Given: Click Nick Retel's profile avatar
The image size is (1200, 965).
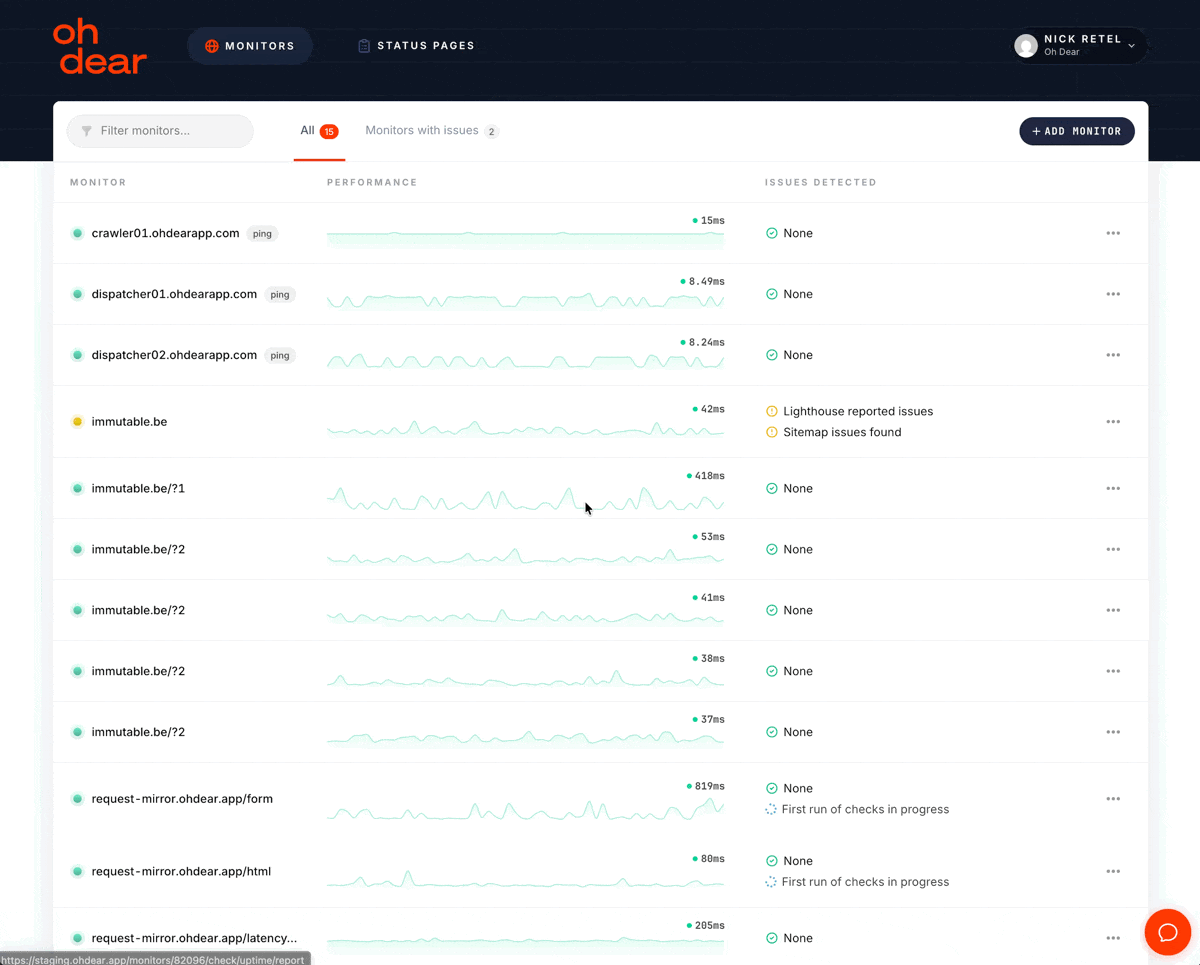Looking at the screenshot, I should [x=1025, y=45].
